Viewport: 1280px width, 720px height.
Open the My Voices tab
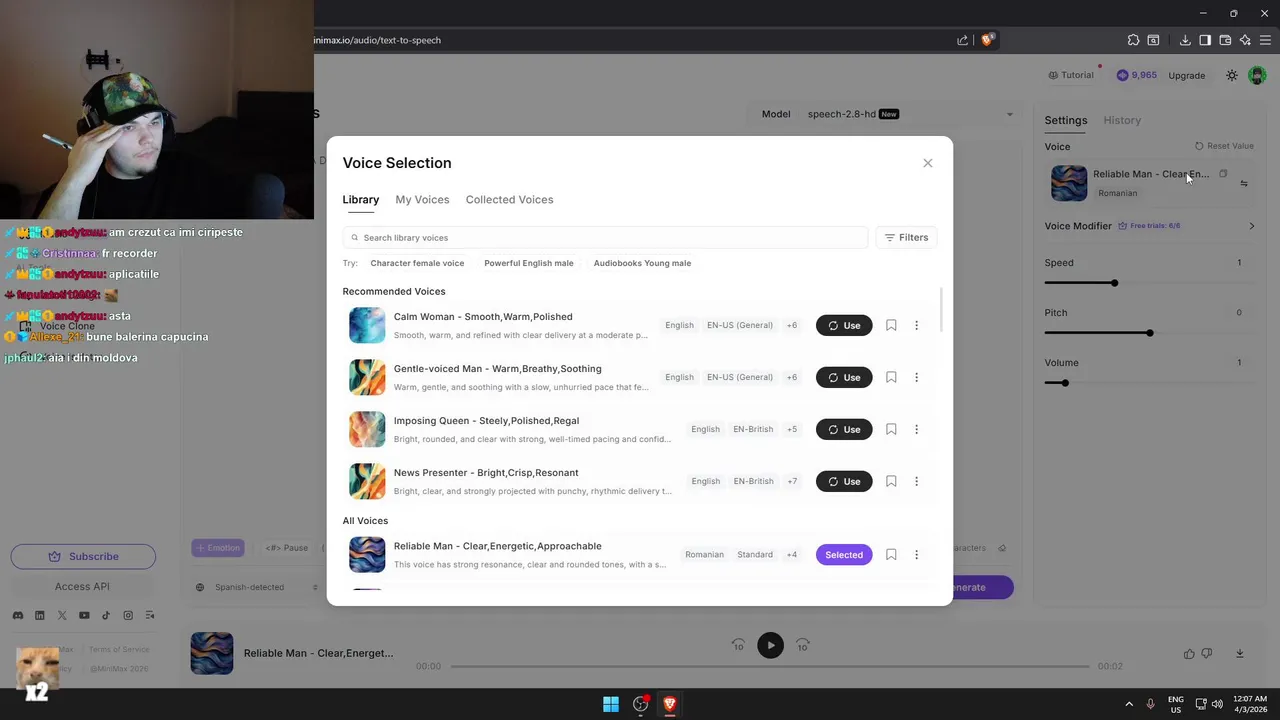coord(422,199)
